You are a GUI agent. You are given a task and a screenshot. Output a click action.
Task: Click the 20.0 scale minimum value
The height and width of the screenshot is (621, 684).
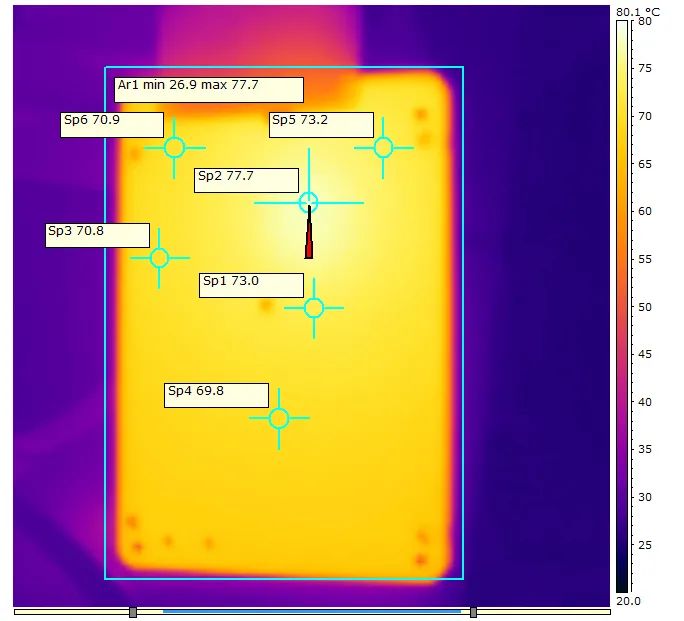click(x=628, y=600)
